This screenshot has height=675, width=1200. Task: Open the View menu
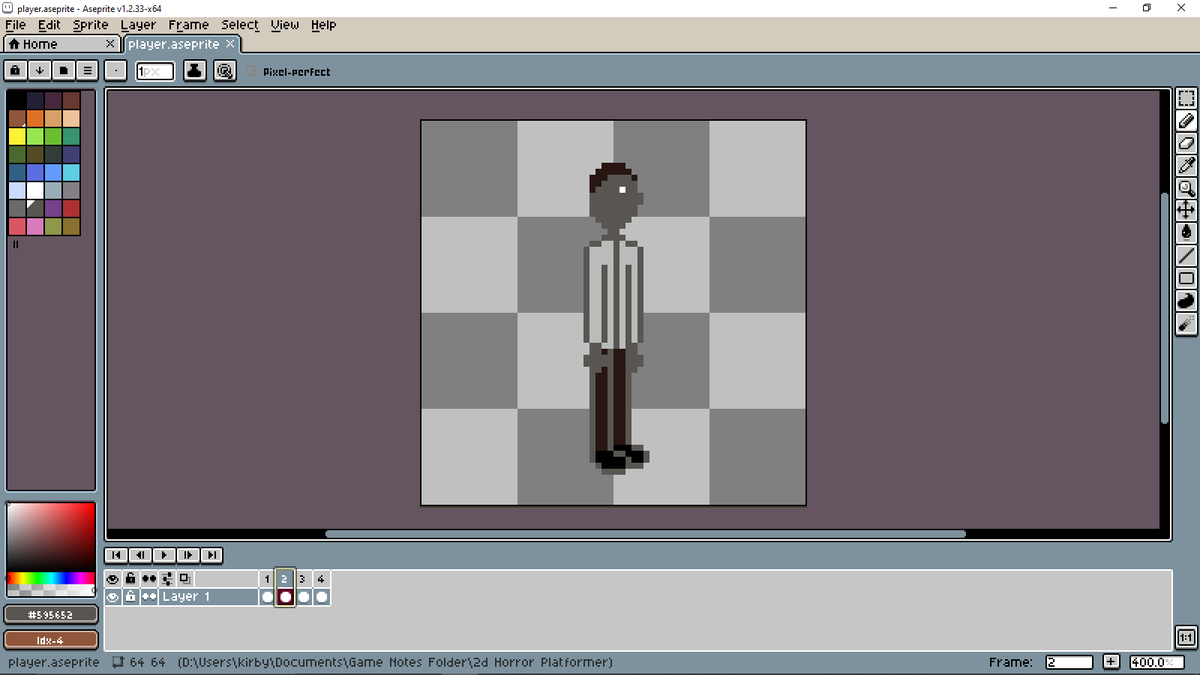click(285, 25)
